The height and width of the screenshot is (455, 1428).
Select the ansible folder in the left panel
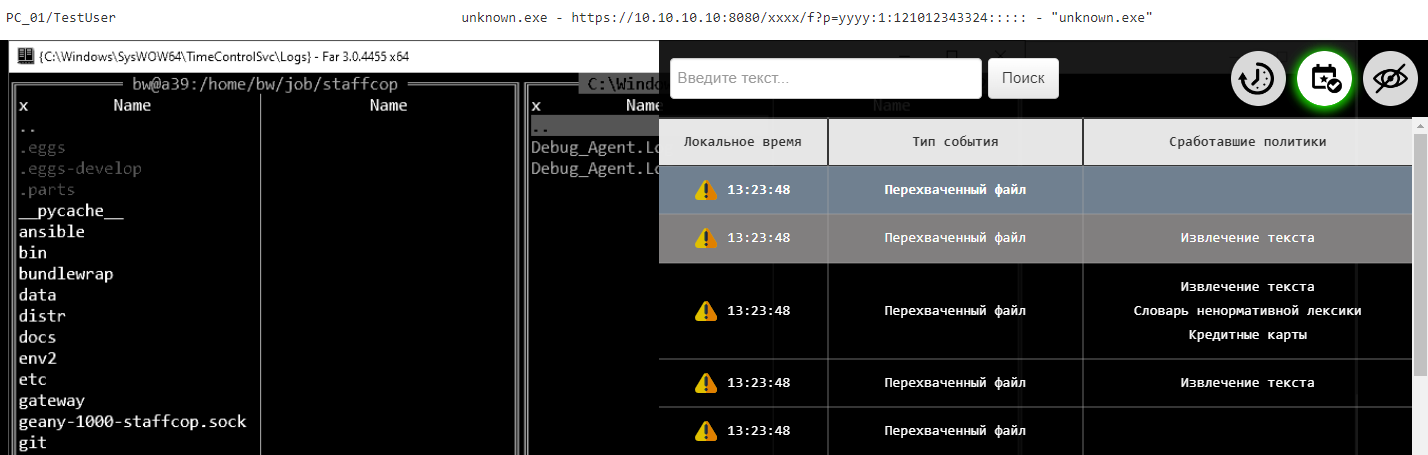pos(52,232)
